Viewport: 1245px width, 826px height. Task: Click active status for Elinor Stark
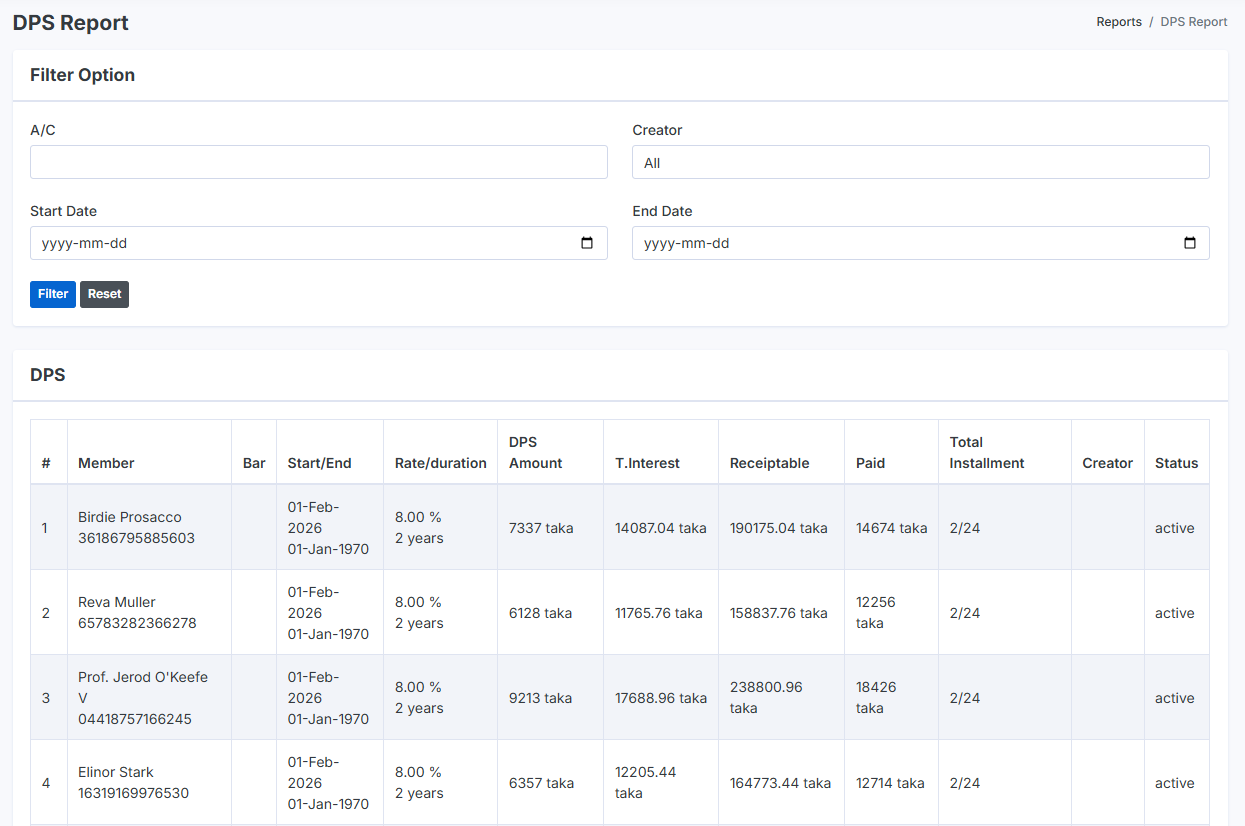pyautogui.click(x=1174, y=783)
